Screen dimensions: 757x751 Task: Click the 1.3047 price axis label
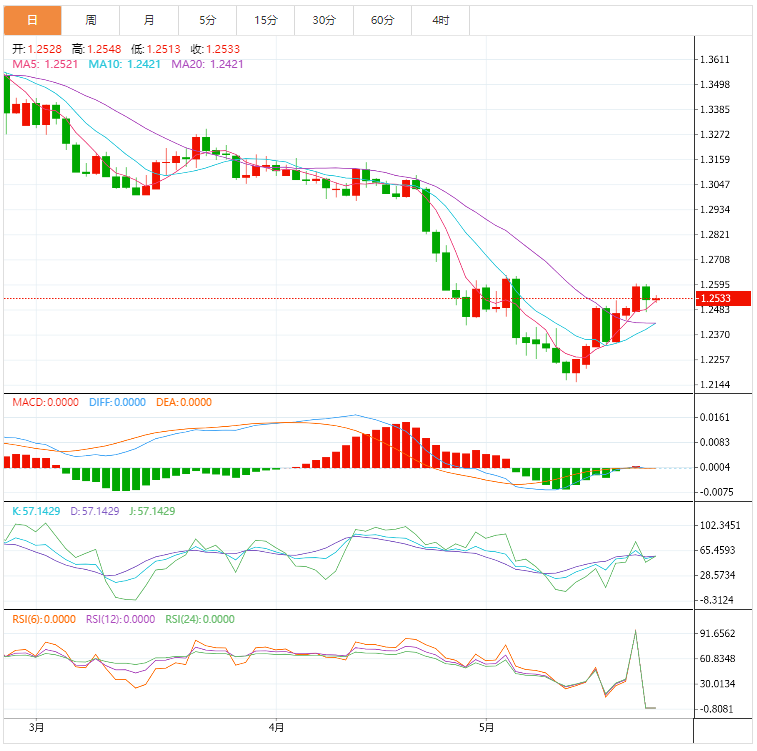pos(715,184)
